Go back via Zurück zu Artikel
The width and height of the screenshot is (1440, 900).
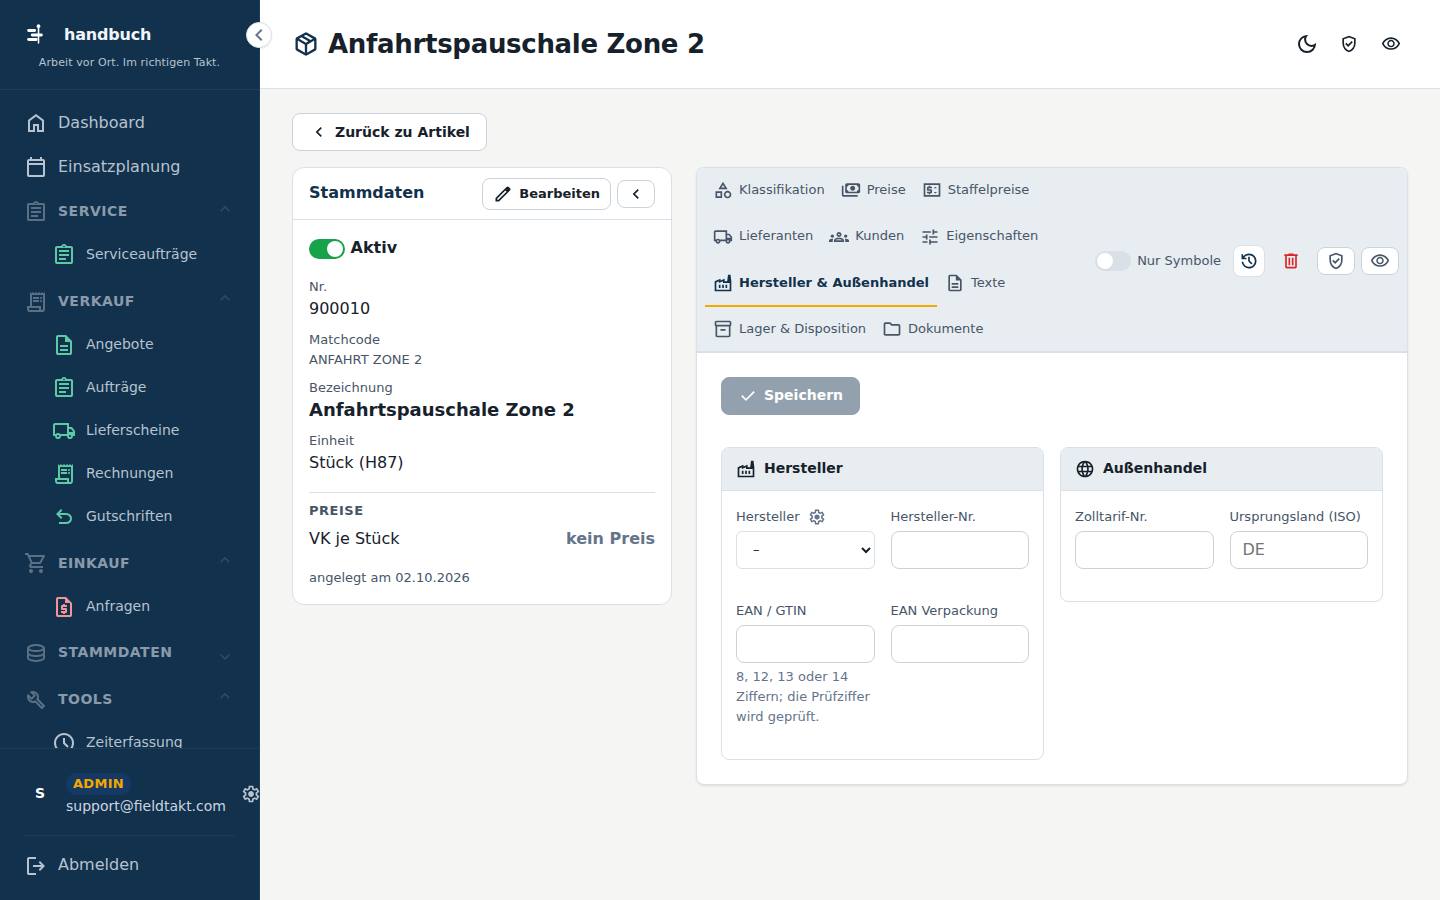pyautogui.click(x=389, y=132)
